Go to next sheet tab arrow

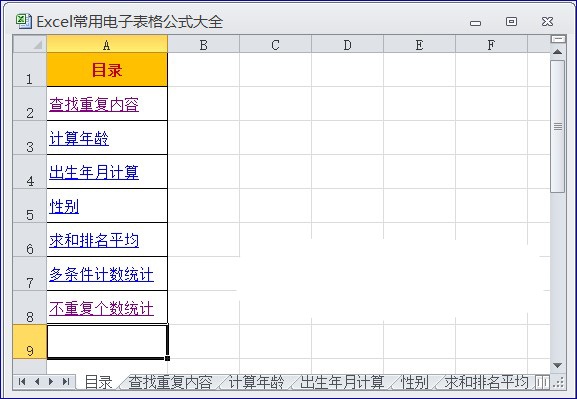tap(51, 382)
